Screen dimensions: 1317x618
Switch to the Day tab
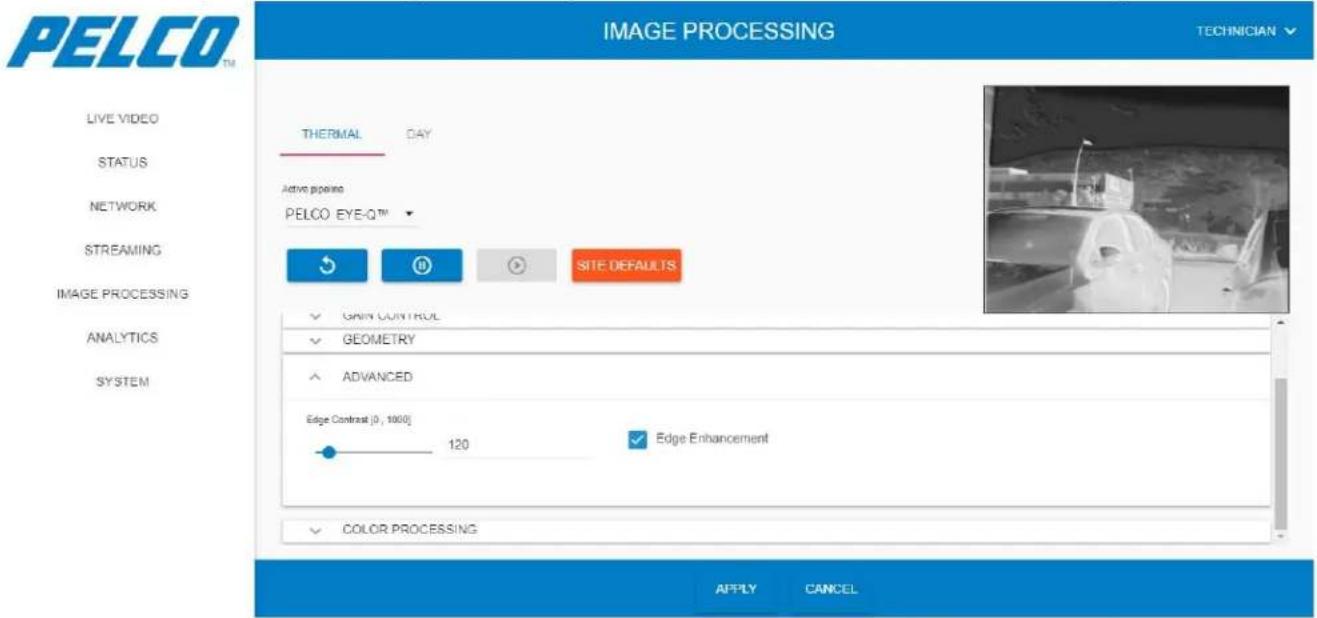click(x=419, y=135)
